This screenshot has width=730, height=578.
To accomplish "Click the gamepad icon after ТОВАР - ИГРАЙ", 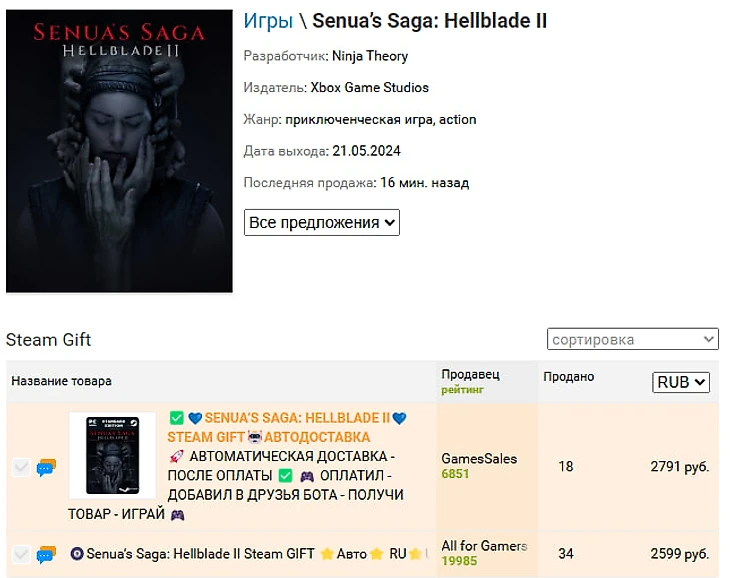I will (x=177, y=515).
